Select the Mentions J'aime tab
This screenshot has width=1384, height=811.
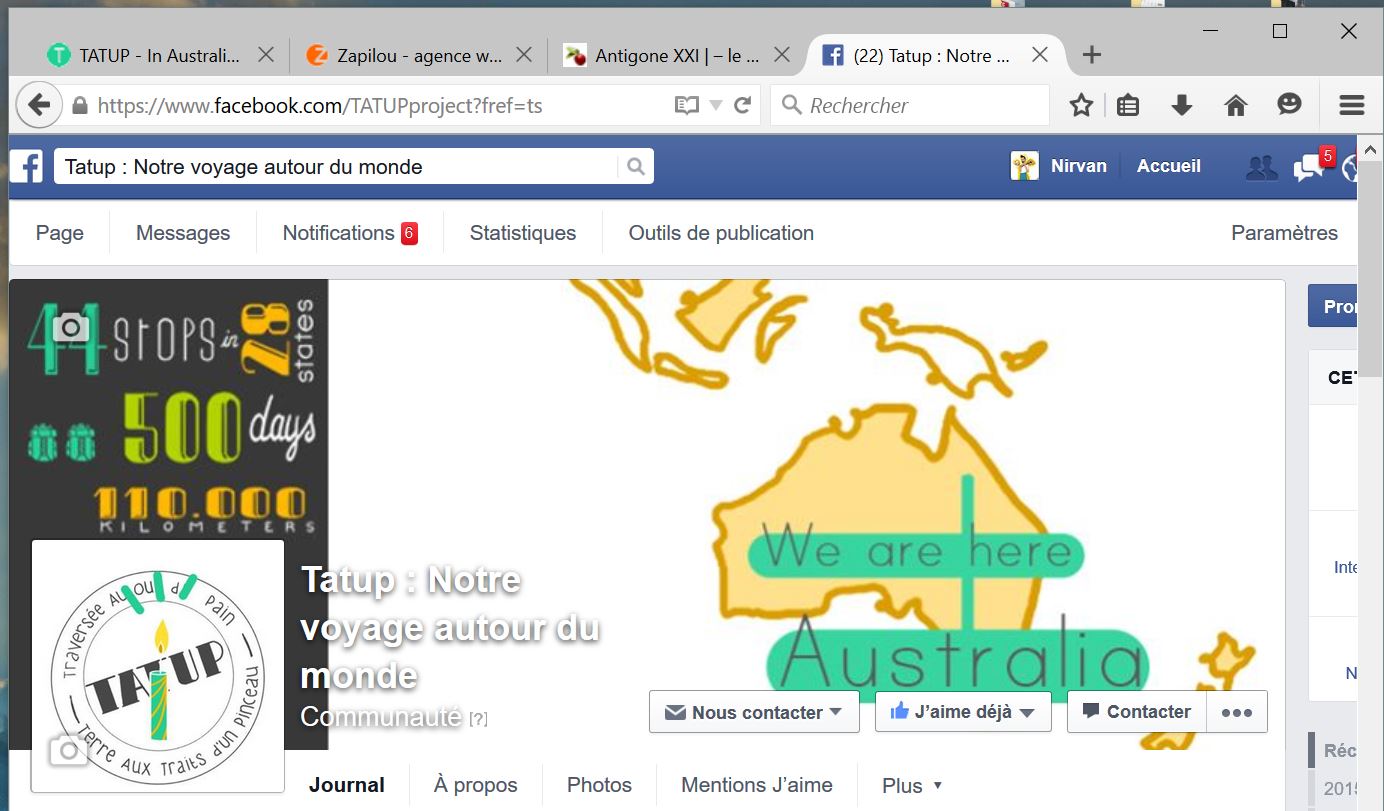pos(757,785)
